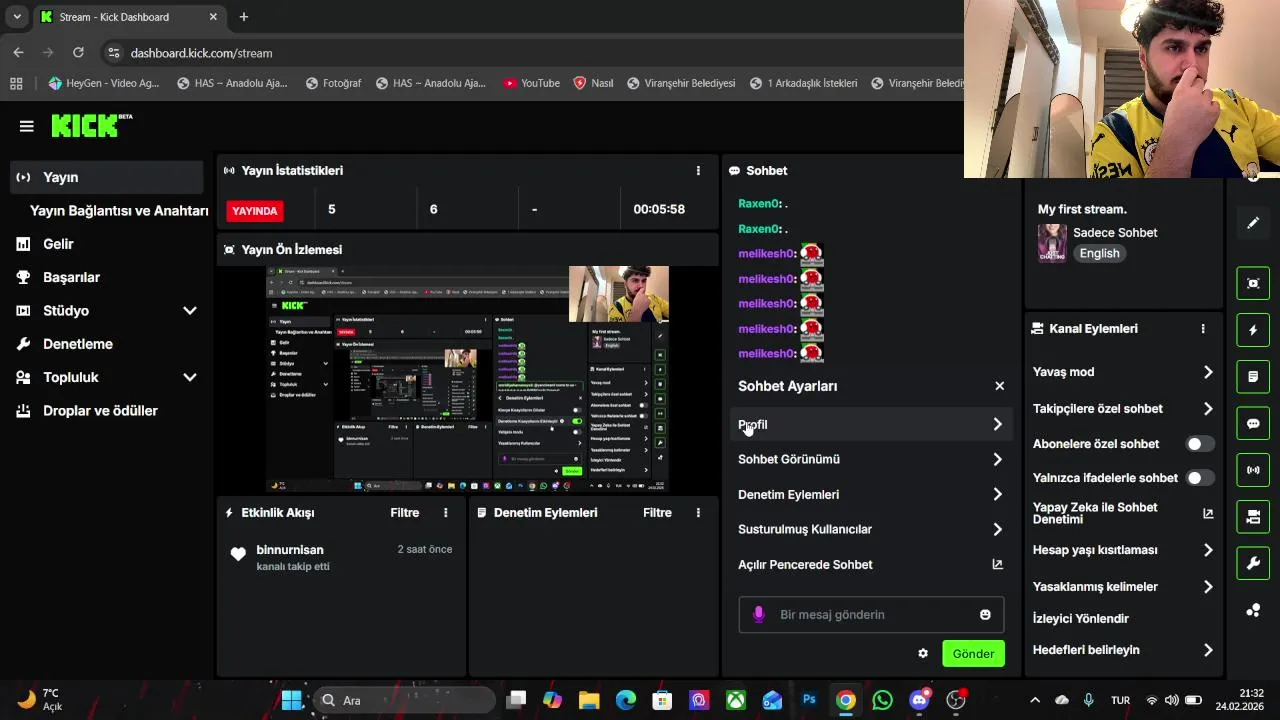Open Discord from the taskbar
The height and width of the screenshot is (720, 1280).
[919, 700]
